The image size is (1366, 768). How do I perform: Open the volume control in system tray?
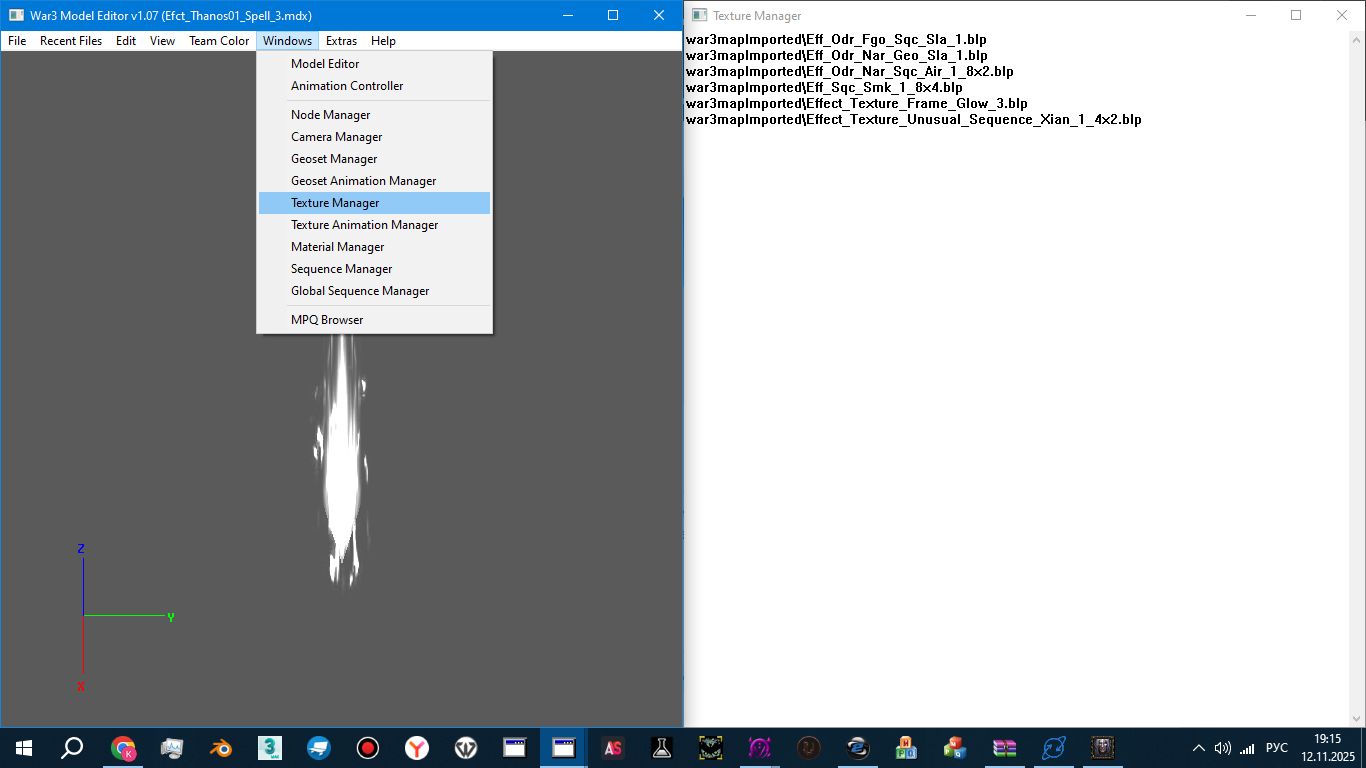pyautogui.click(x=1222, y=748)
